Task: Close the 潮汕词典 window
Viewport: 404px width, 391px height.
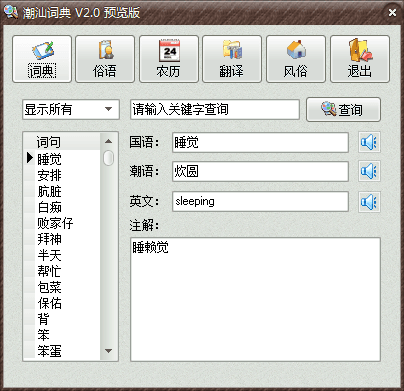Action: tap(392, 12)
